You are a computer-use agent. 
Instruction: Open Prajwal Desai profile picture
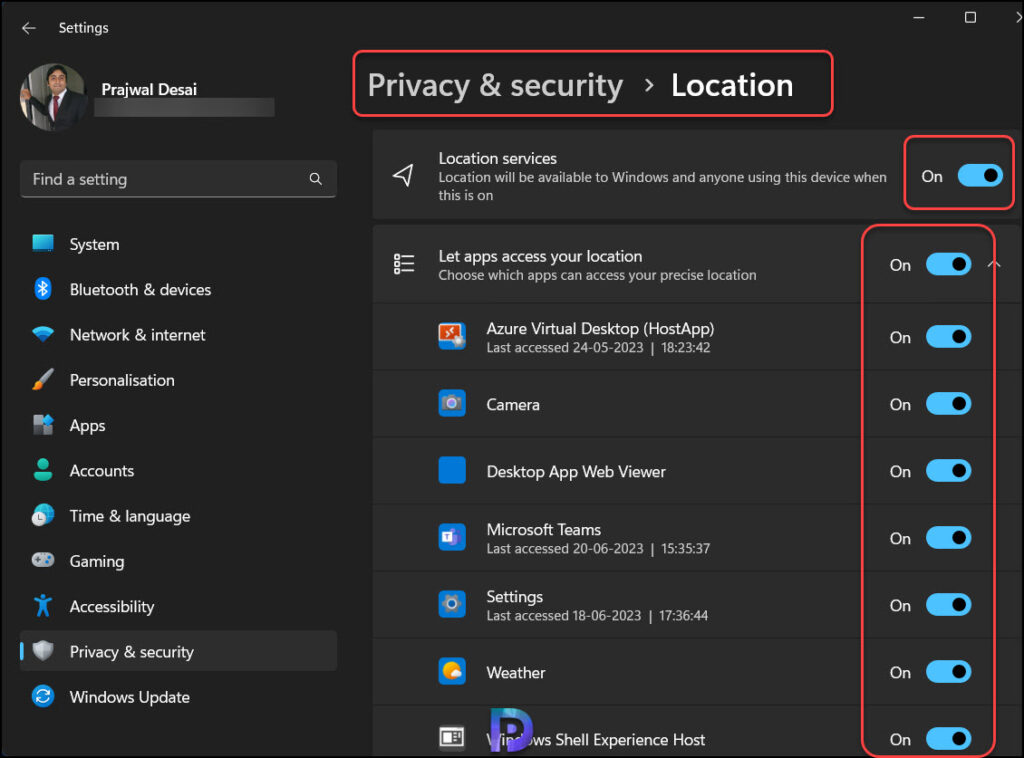tap(54, 97)
